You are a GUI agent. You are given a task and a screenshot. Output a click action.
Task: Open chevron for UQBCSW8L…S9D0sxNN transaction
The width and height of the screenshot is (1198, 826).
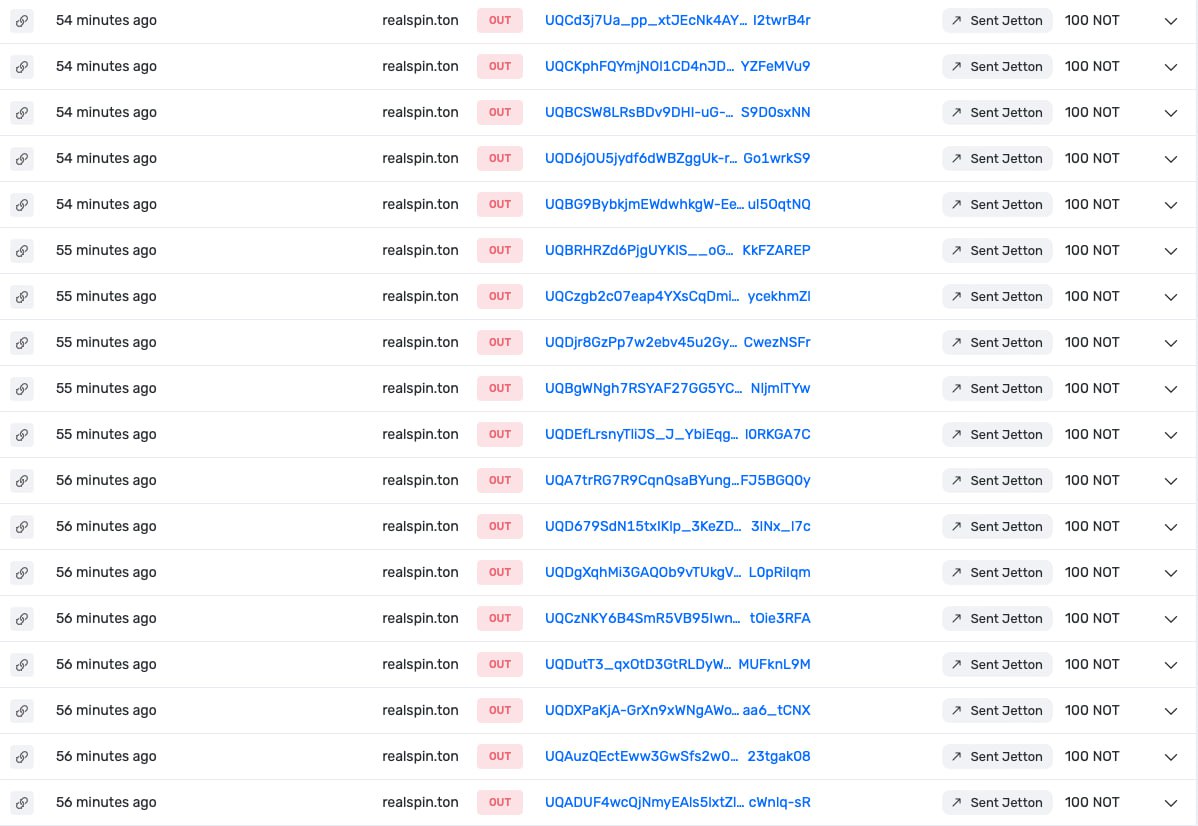pos(1170,112)
